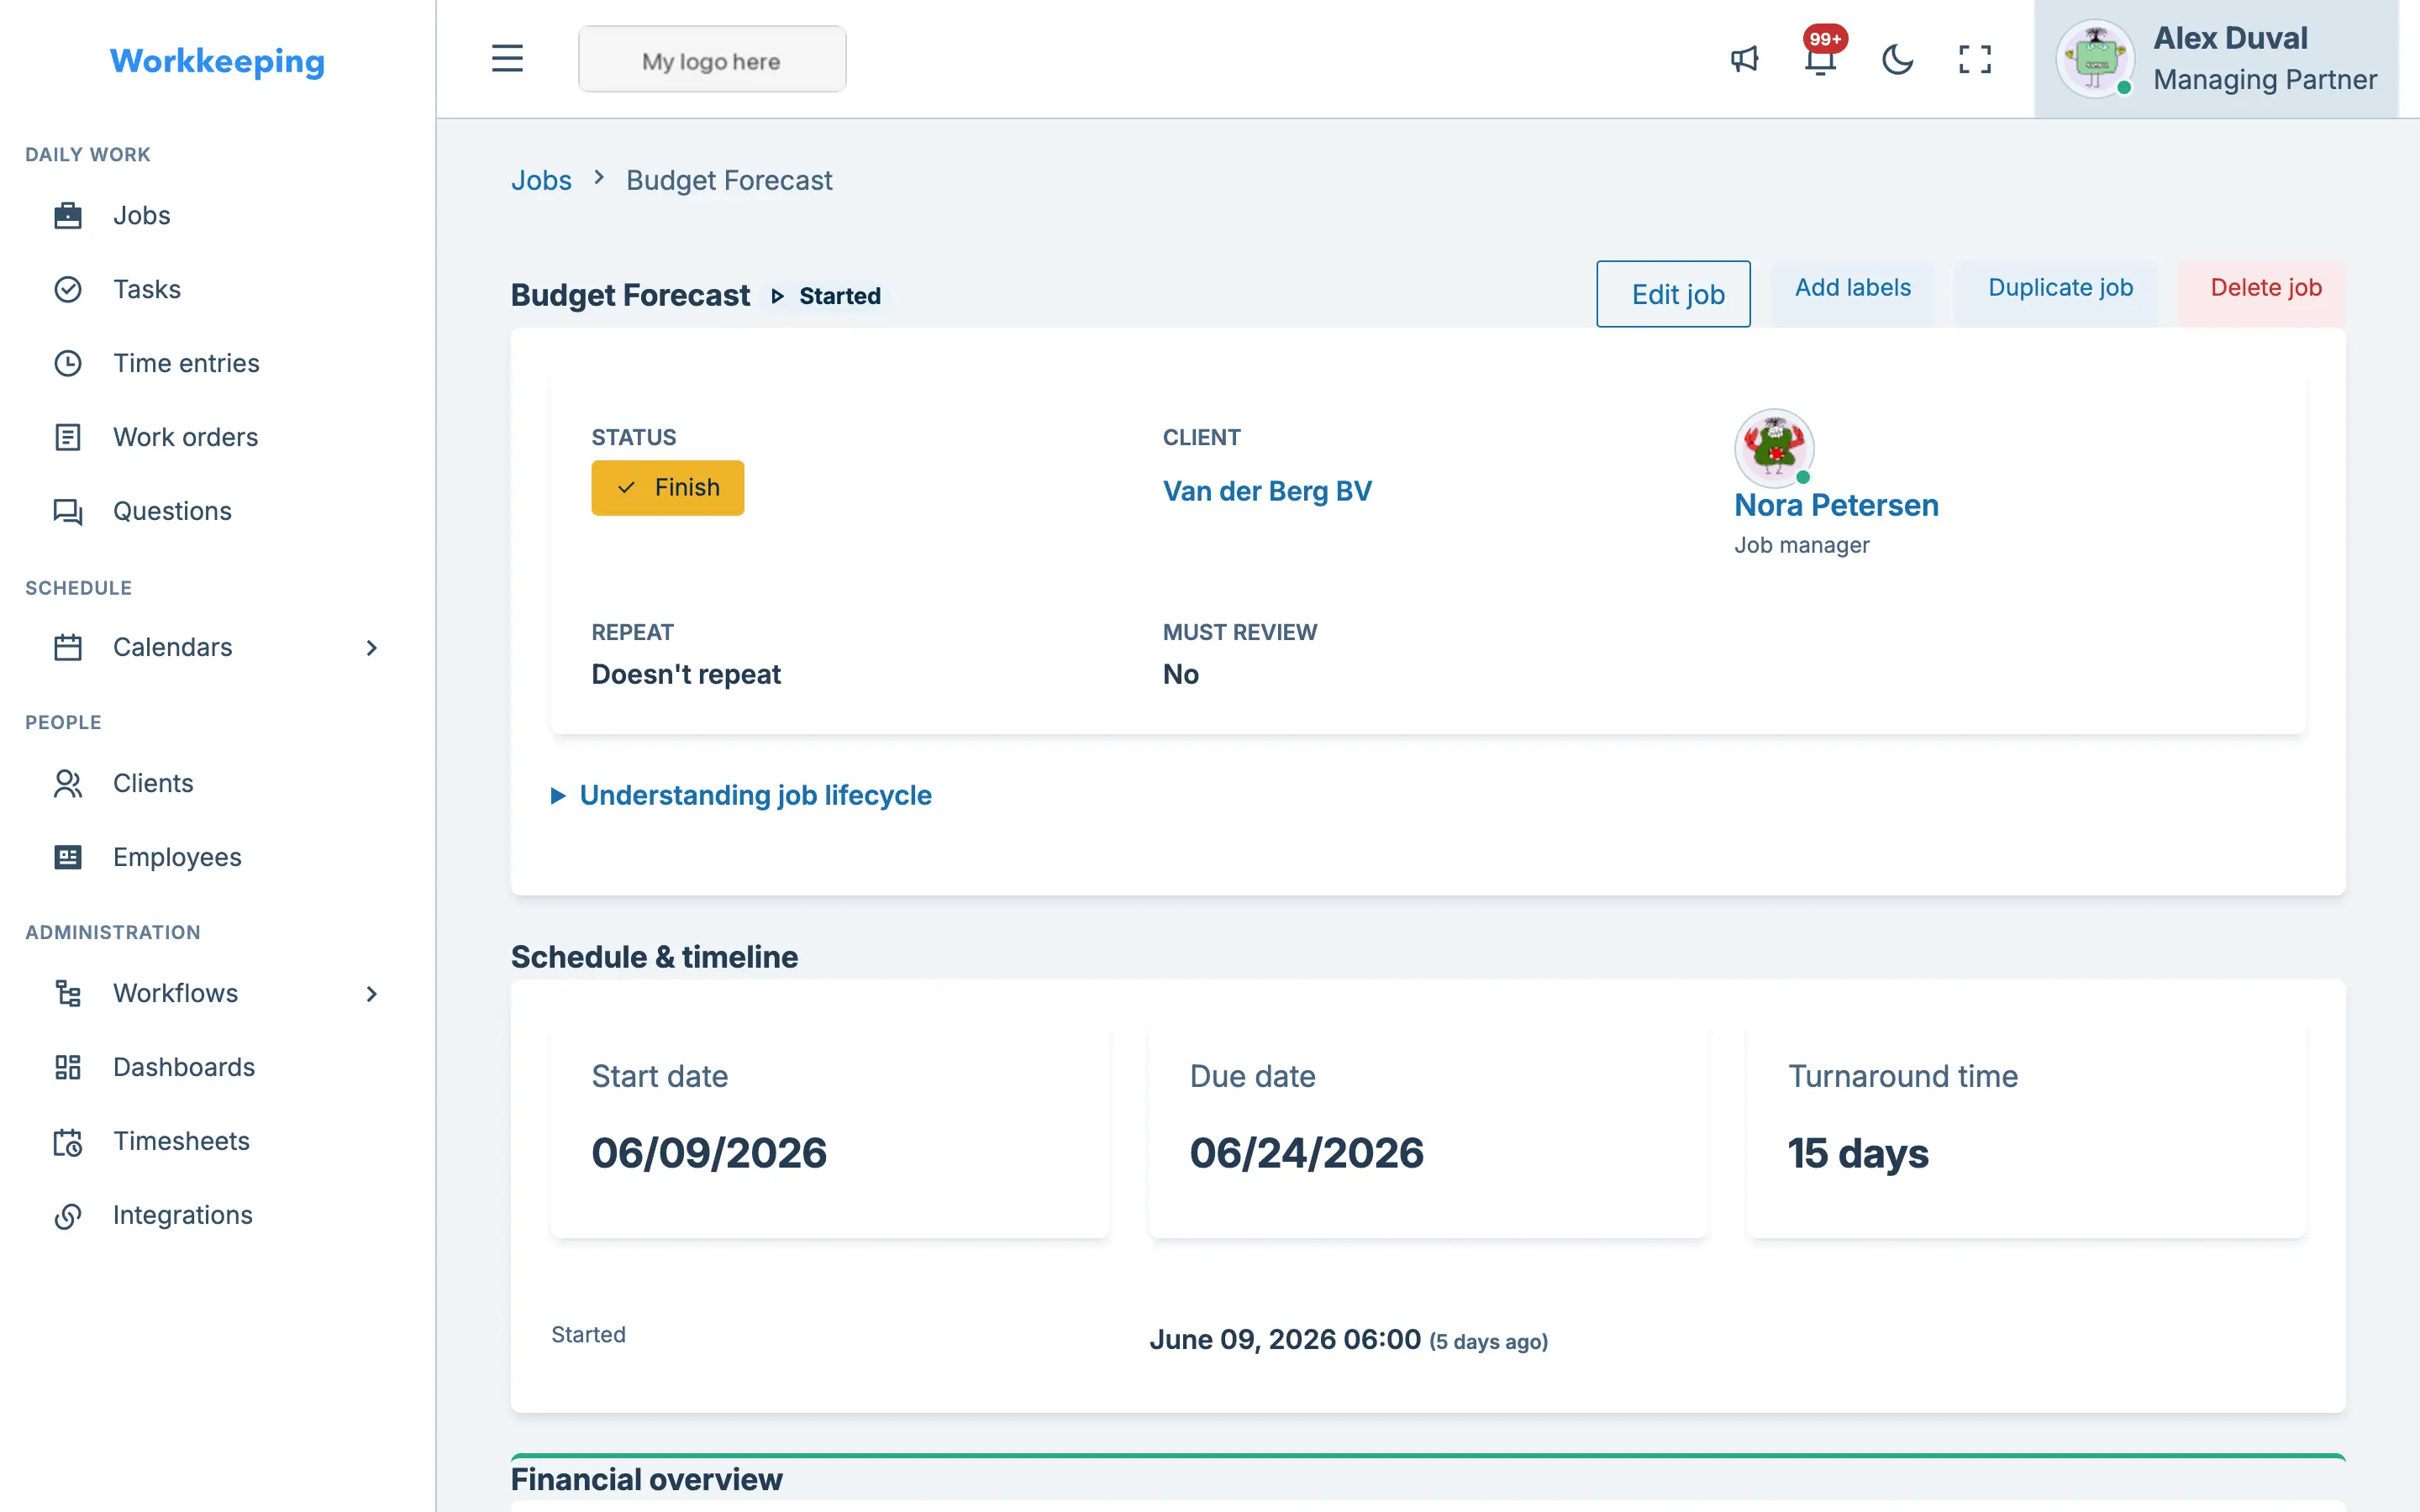Expand the Calendars submenu chevron
The image size is (2420, 1512).
pos(371,647)
